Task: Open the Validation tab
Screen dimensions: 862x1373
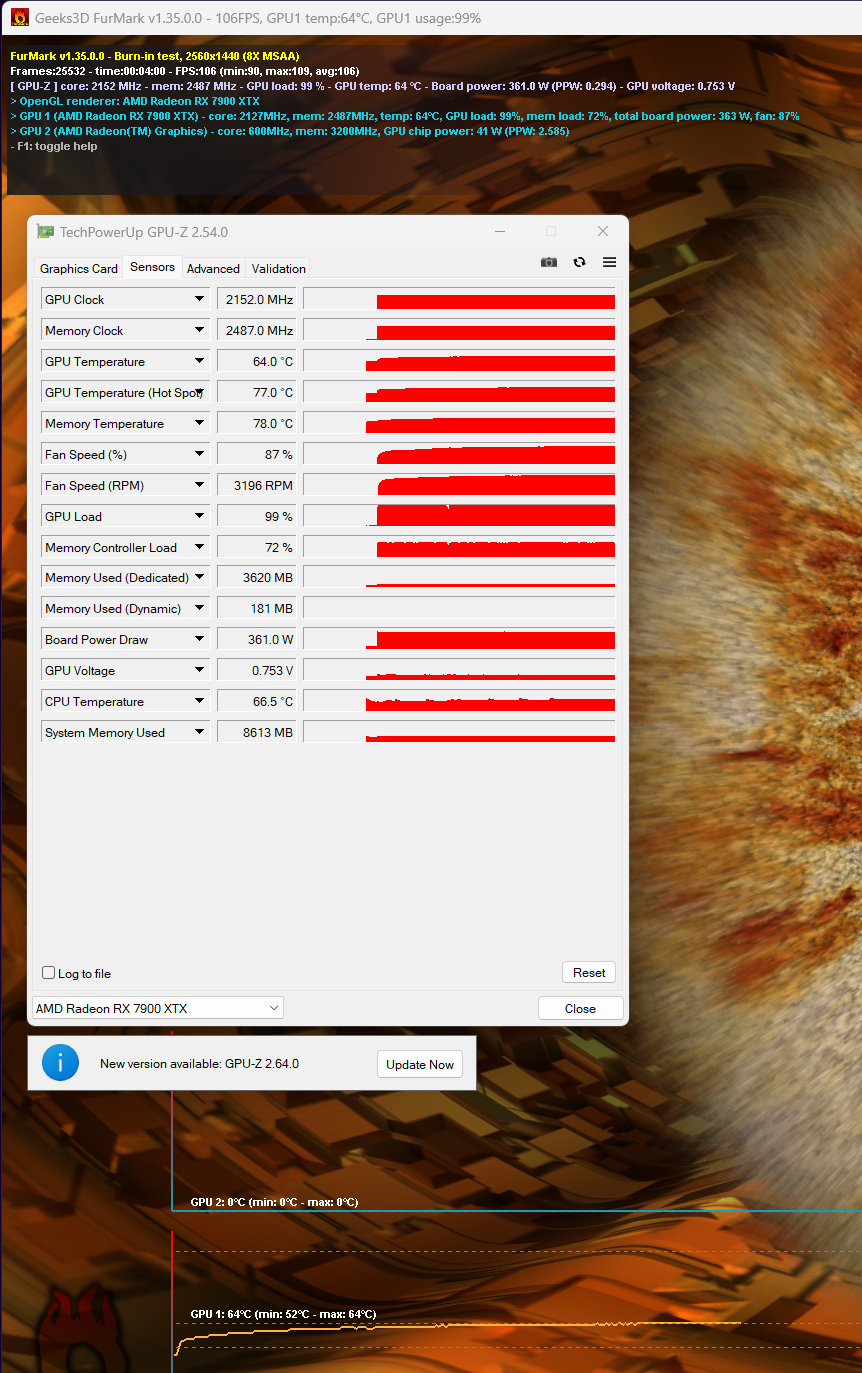Action: (x=278, y=268)
